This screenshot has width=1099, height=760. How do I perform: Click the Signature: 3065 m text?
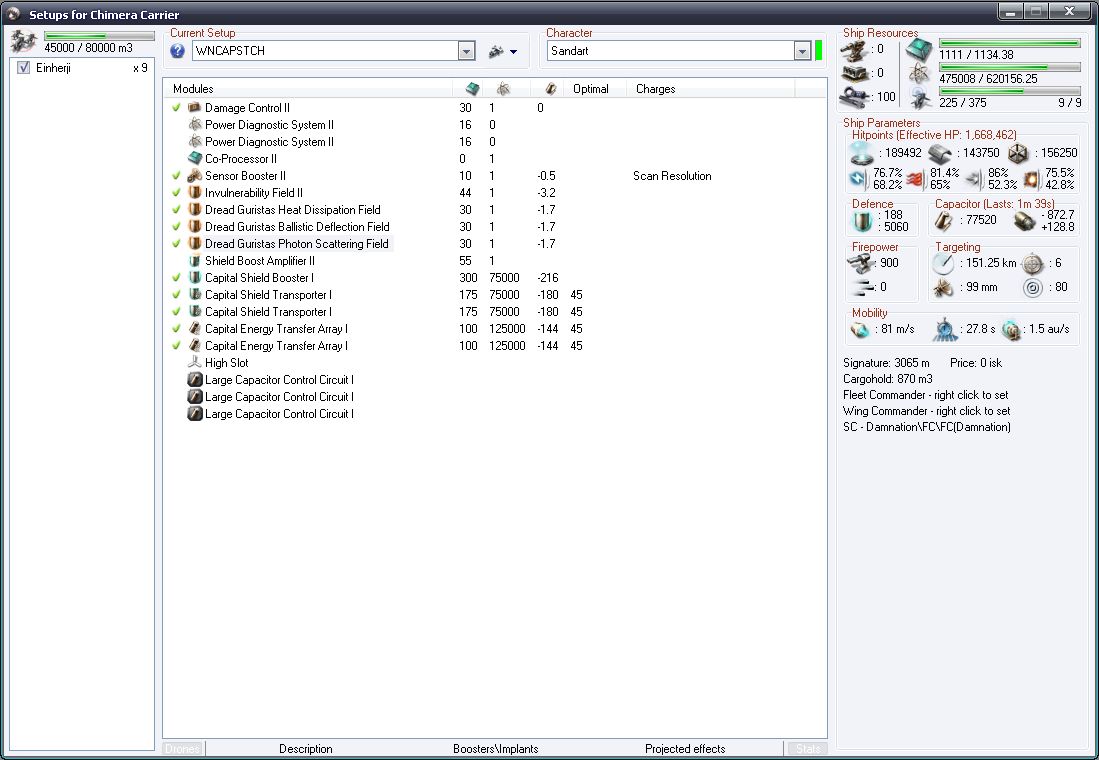pos(886,362)
